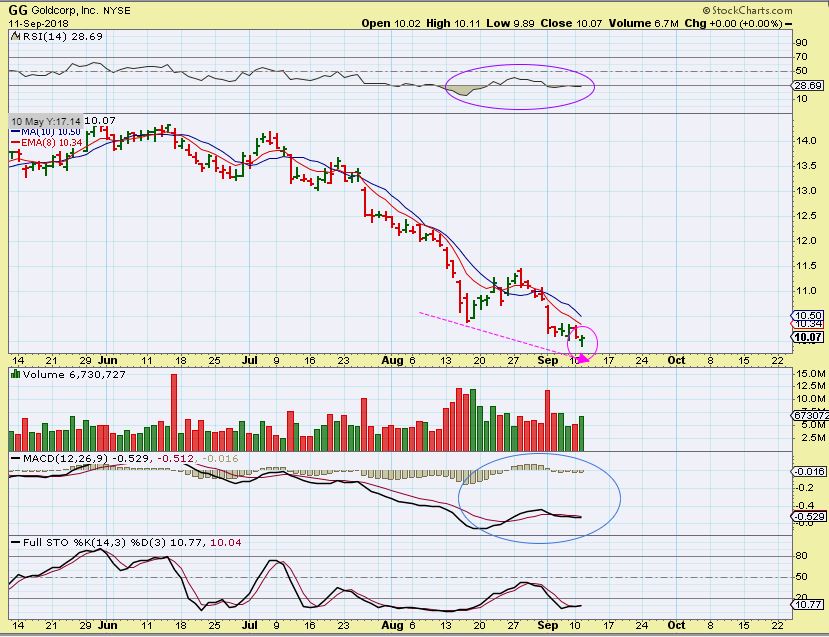Click the 10.50 moving average price tag
This screenshot has width=829, height=637.
tap(807, 316)
